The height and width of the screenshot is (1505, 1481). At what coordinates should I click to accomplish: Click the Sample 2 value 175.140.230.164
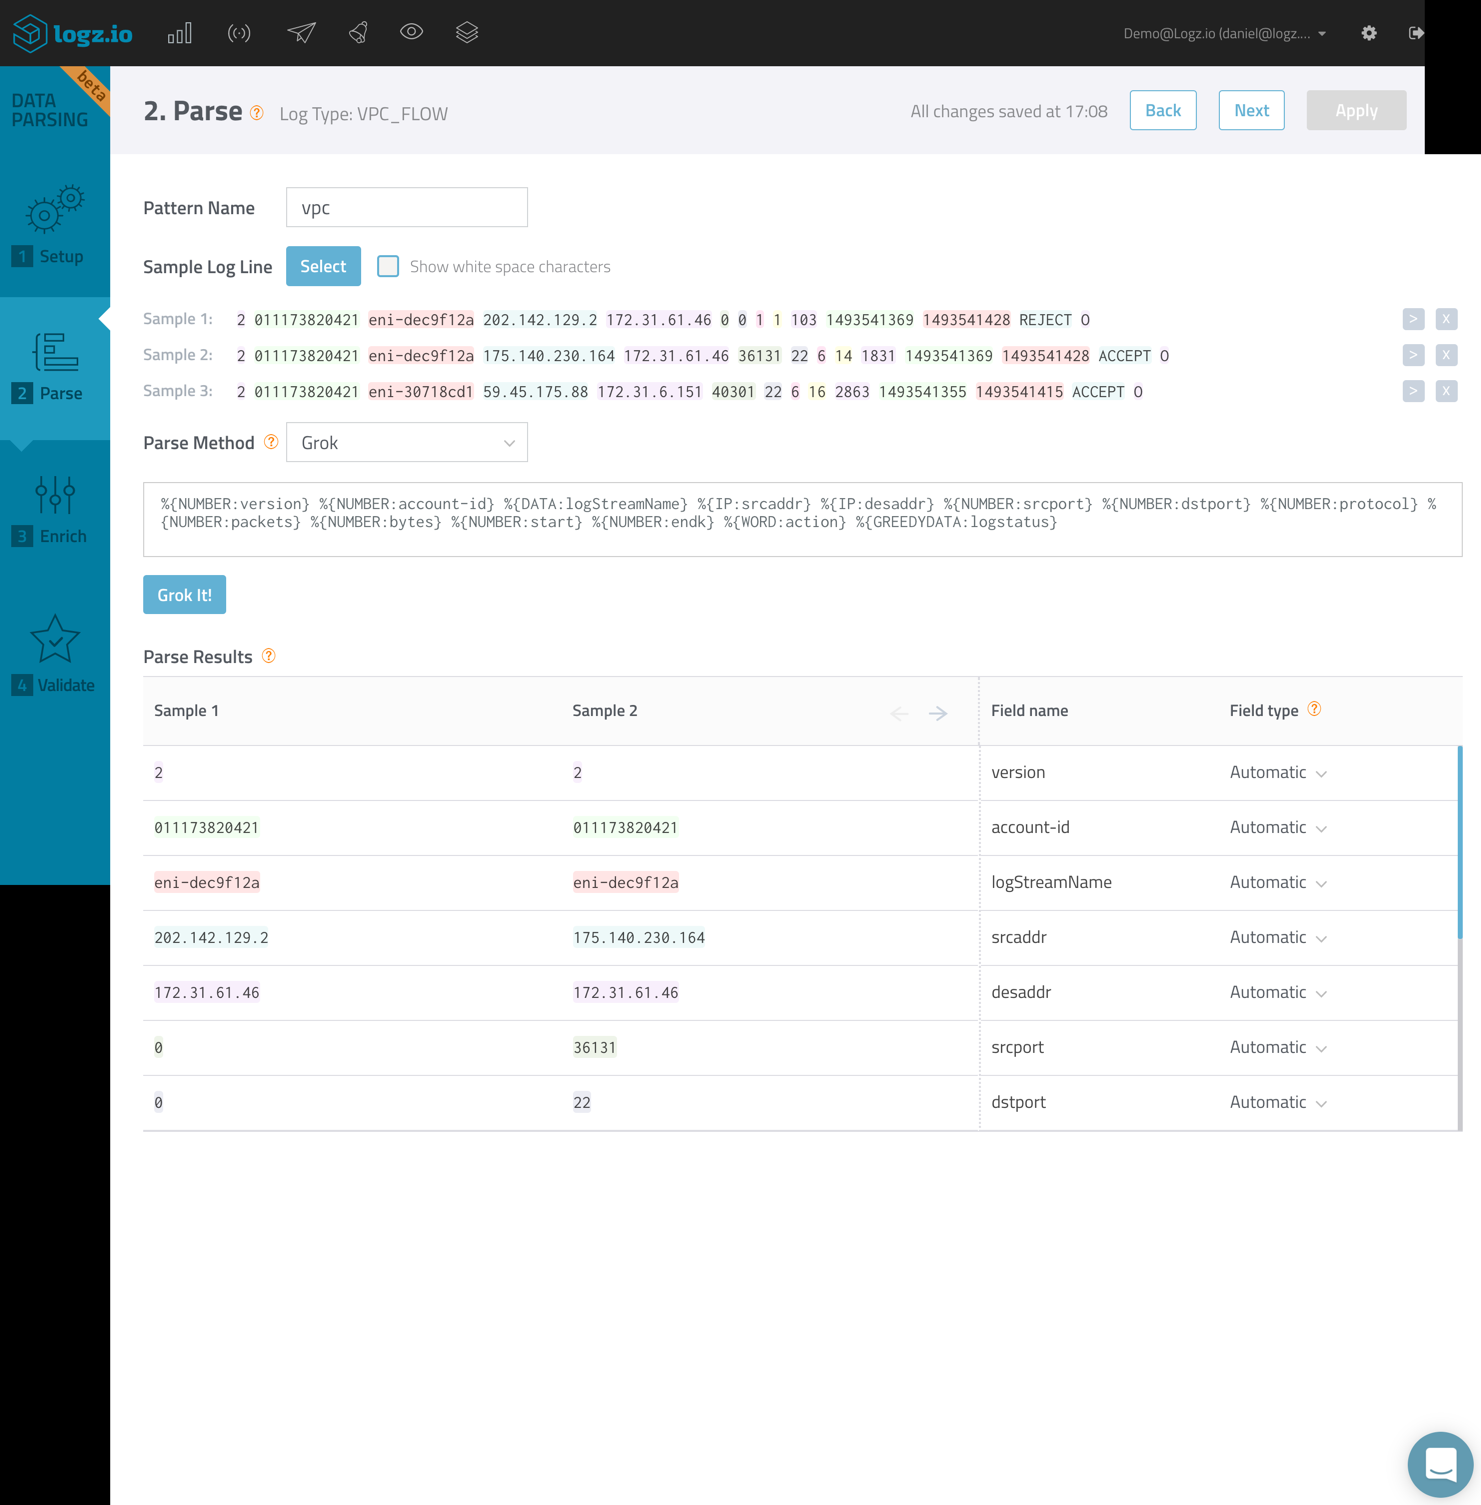click(x=639, y=938)
